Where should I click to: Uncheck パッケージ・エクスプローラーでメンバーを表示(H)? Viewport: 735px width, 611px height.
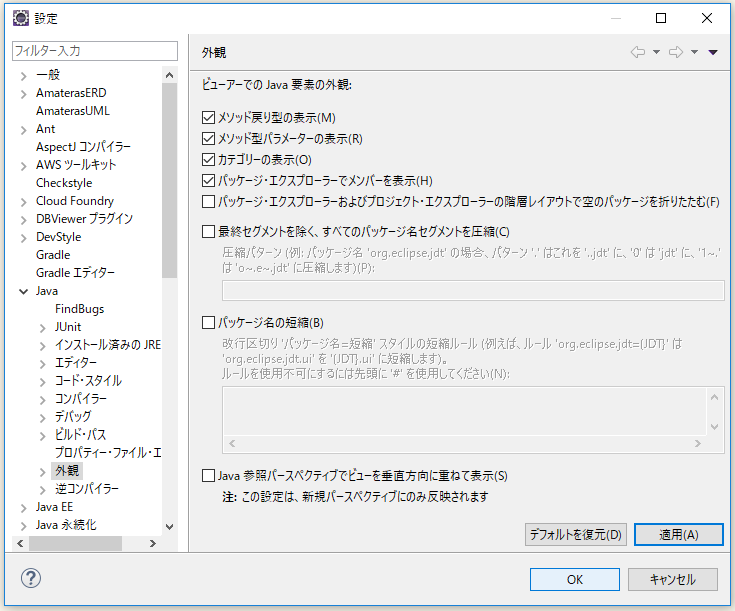[x=208, y=181]
